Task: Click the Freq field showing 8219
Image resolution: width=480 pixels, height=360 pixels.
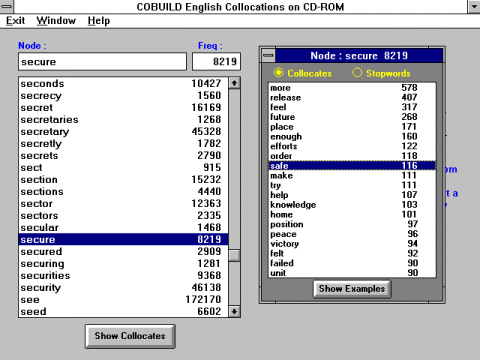Action: tap(216, 62)
